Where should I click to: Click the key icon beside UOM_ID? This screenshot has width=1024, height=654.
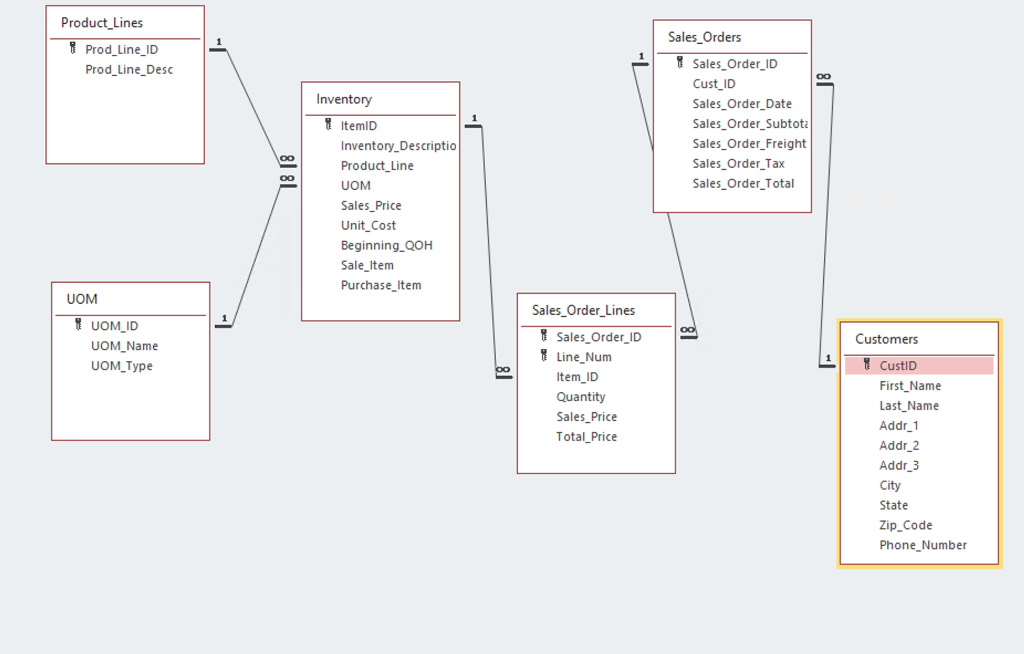tap(78, 325)
